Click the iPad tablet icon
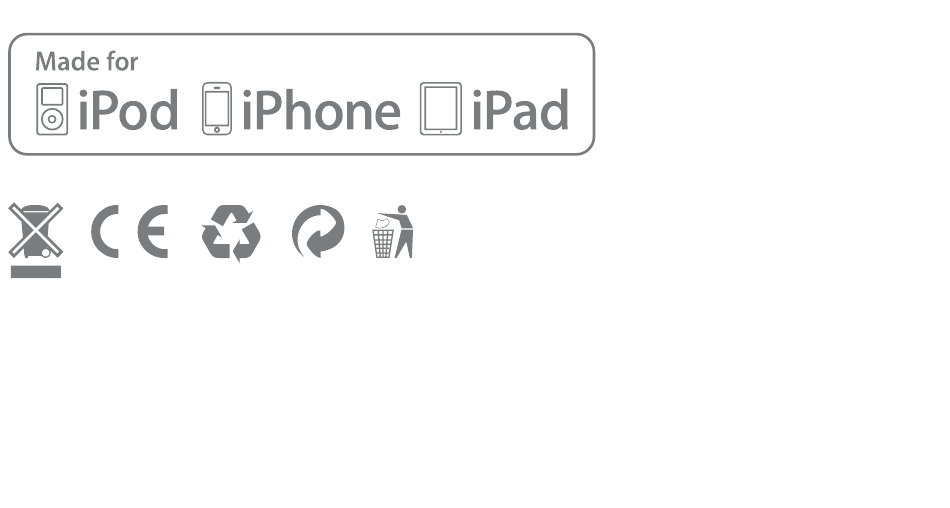950x508 pixels. (x=440, y=109)
